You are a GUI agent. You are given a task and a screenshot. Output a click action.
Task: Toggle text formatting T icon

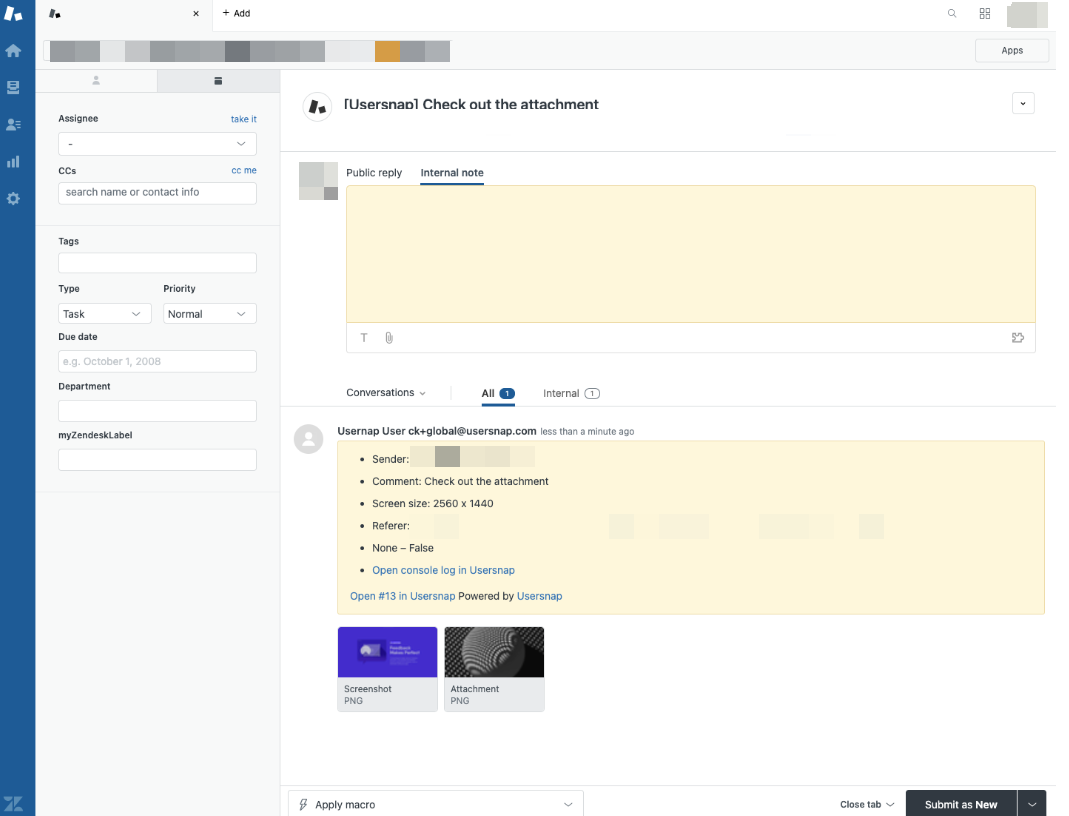point(364,337)
